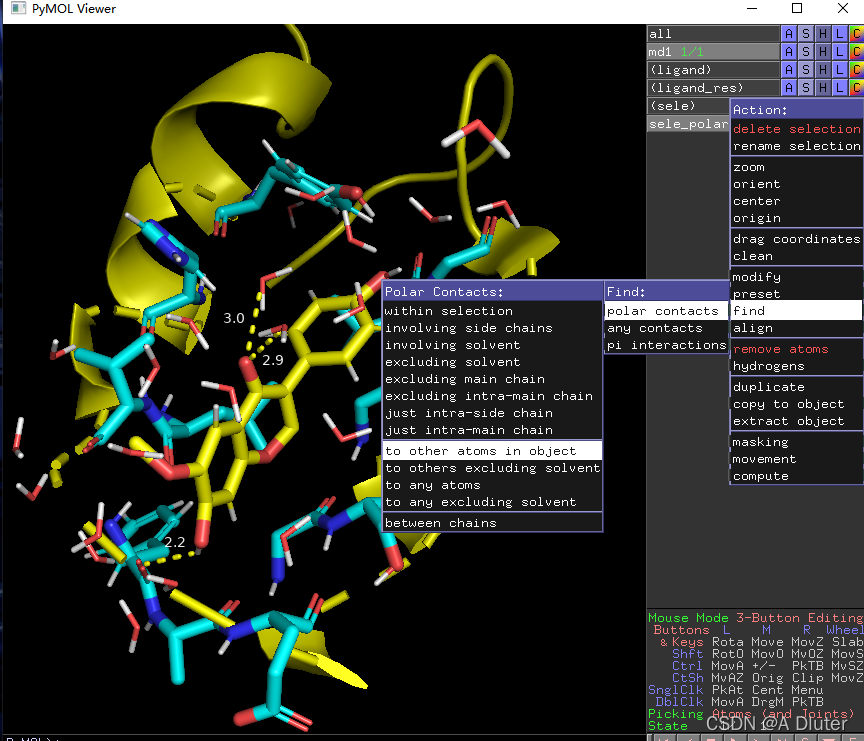Expand the 'hydrogens' submenu
The image size is (864, 741).
797,366
